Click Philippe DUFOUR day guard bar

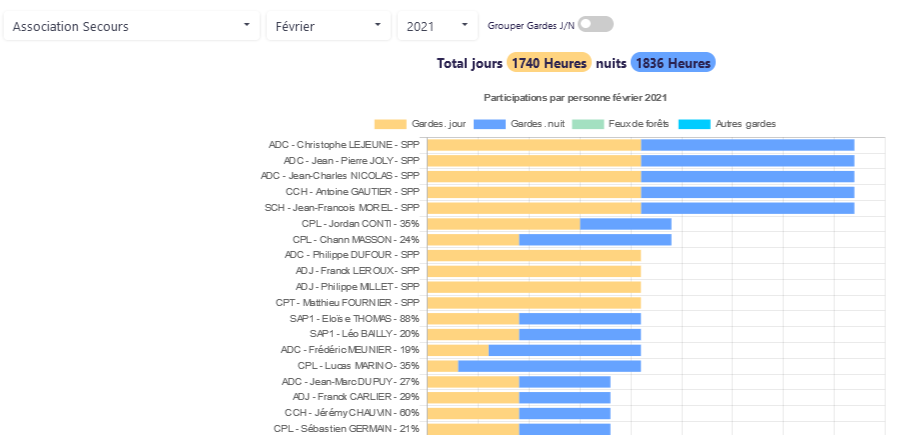pos(533,255)
